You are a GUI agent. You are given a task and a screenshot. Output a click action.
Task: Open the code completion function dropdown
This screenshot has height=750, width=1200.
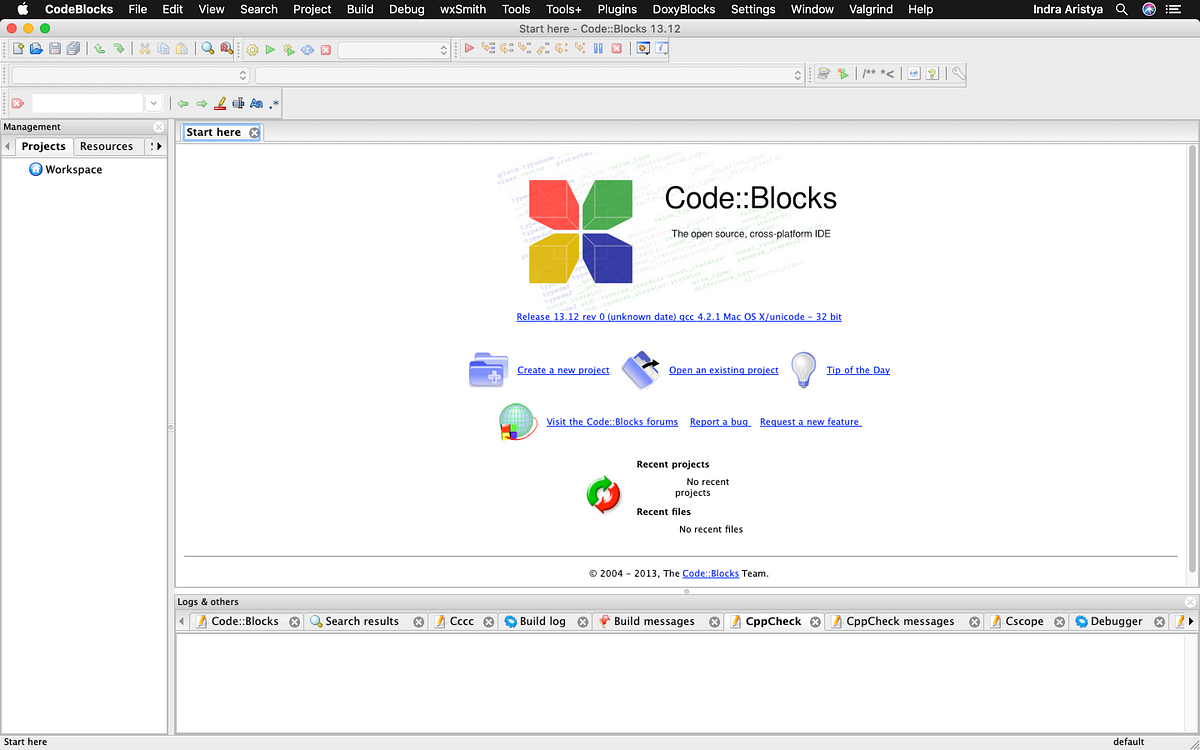tap(530, 75)
